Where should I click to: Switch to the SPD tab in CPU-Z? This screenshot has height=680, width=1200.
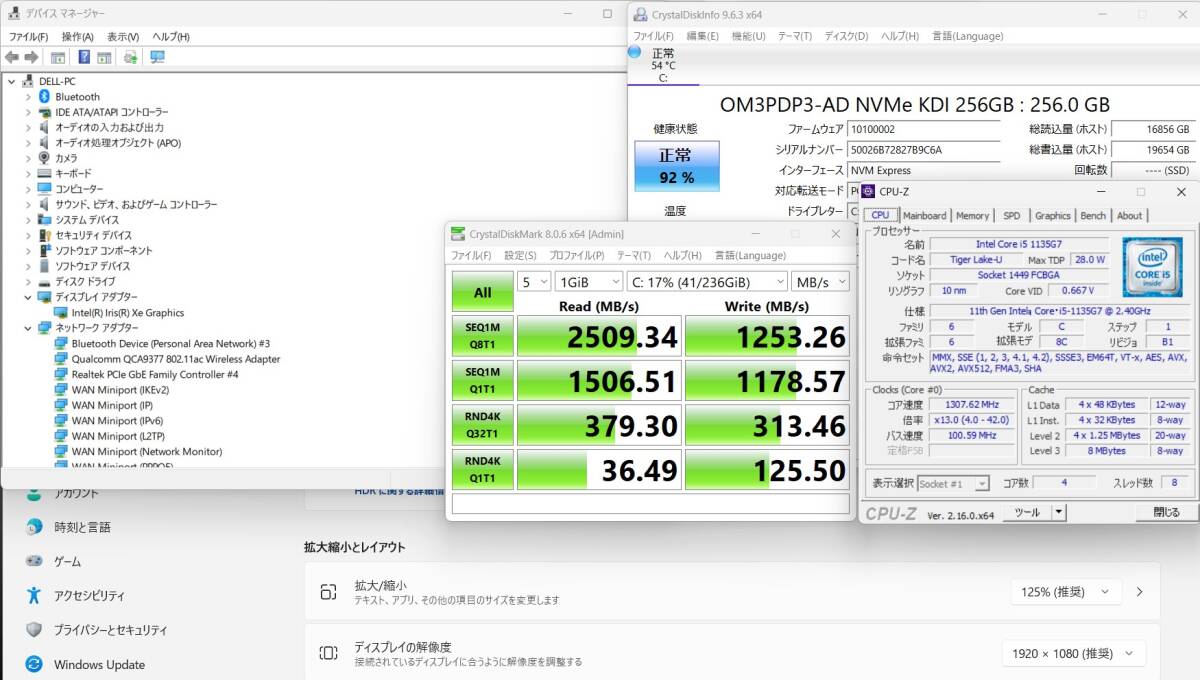tap(1012, 215)
